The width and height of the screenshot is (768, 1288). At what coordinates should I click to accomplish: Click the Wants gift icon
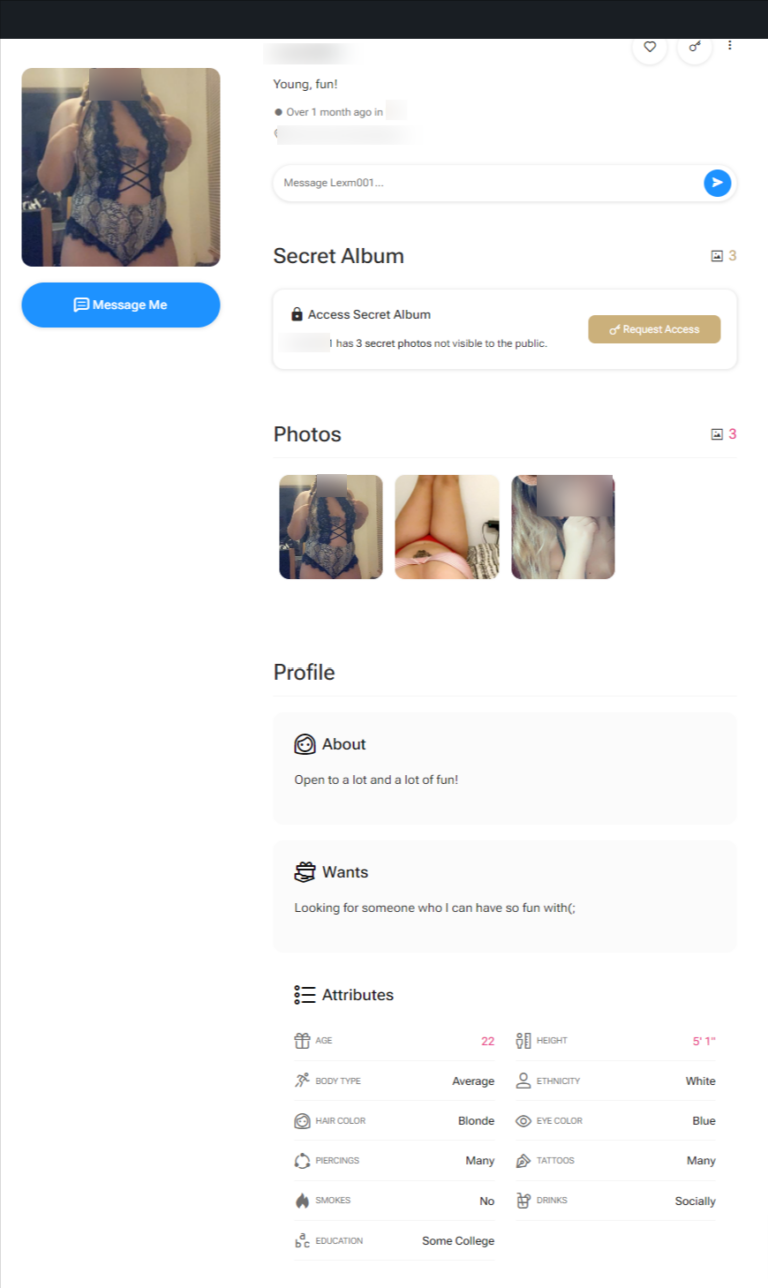coord(305,872)
